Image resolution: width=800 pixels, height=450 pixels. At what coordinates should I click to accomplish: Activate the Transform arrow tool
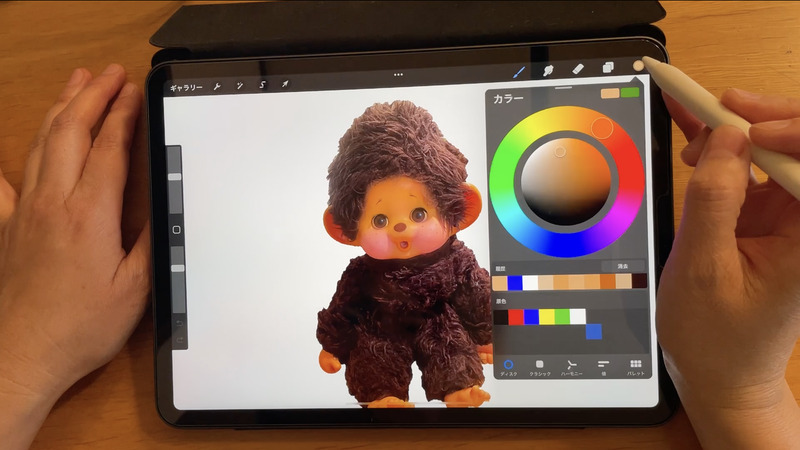pos(285,83)
